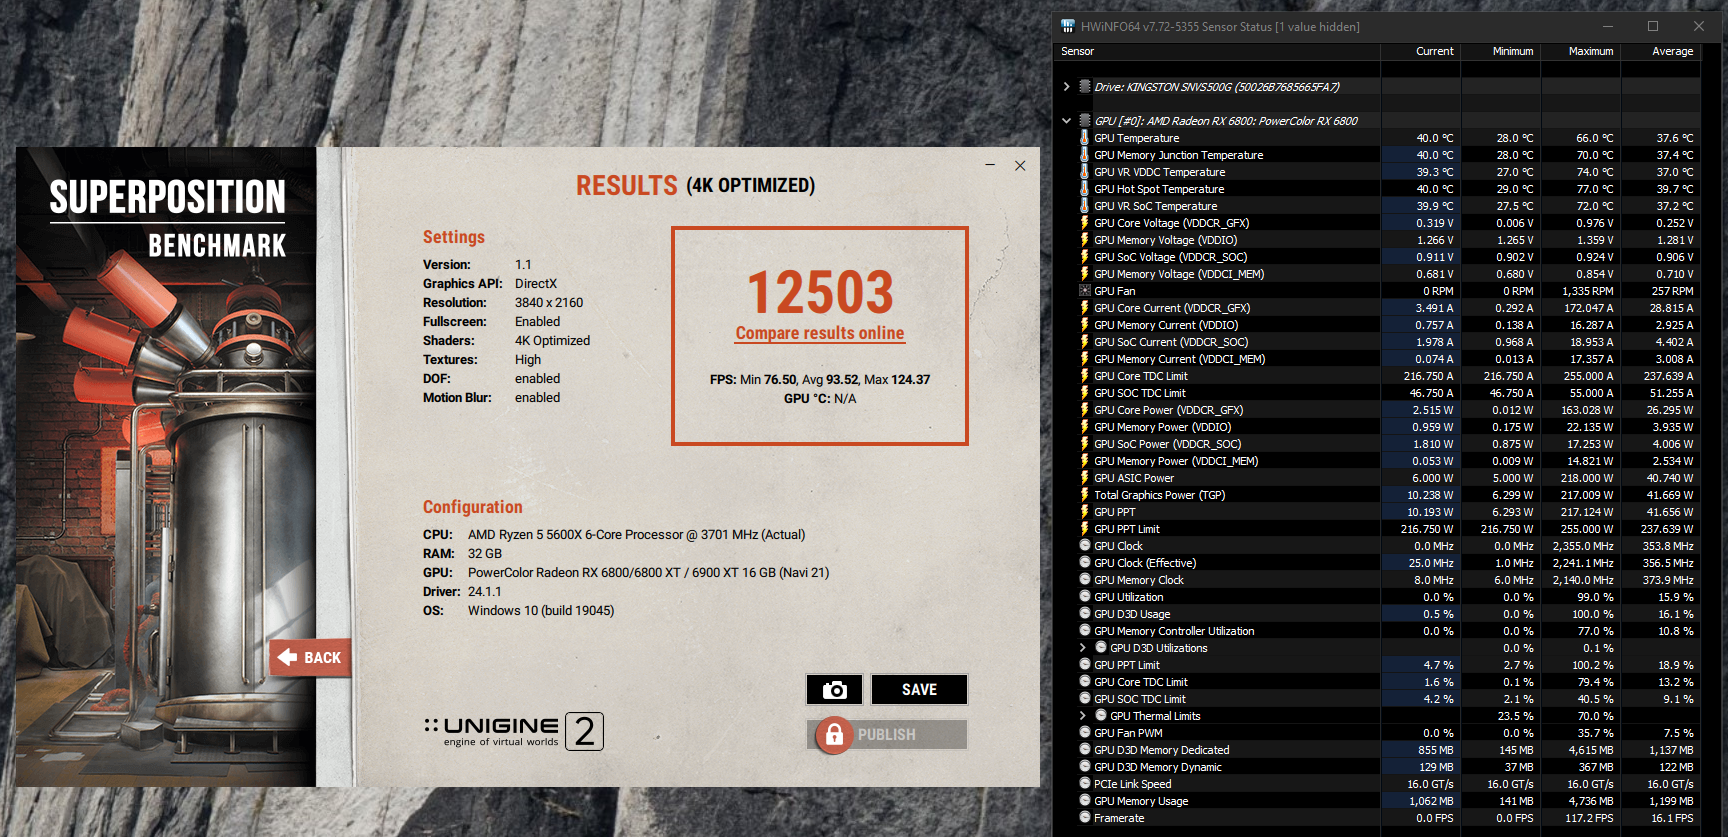Select the 'GPU Memory Voltage (VDDCI_MEM)' sensor label
This screenshot has height=837, width=1728.
[1179, 274]
